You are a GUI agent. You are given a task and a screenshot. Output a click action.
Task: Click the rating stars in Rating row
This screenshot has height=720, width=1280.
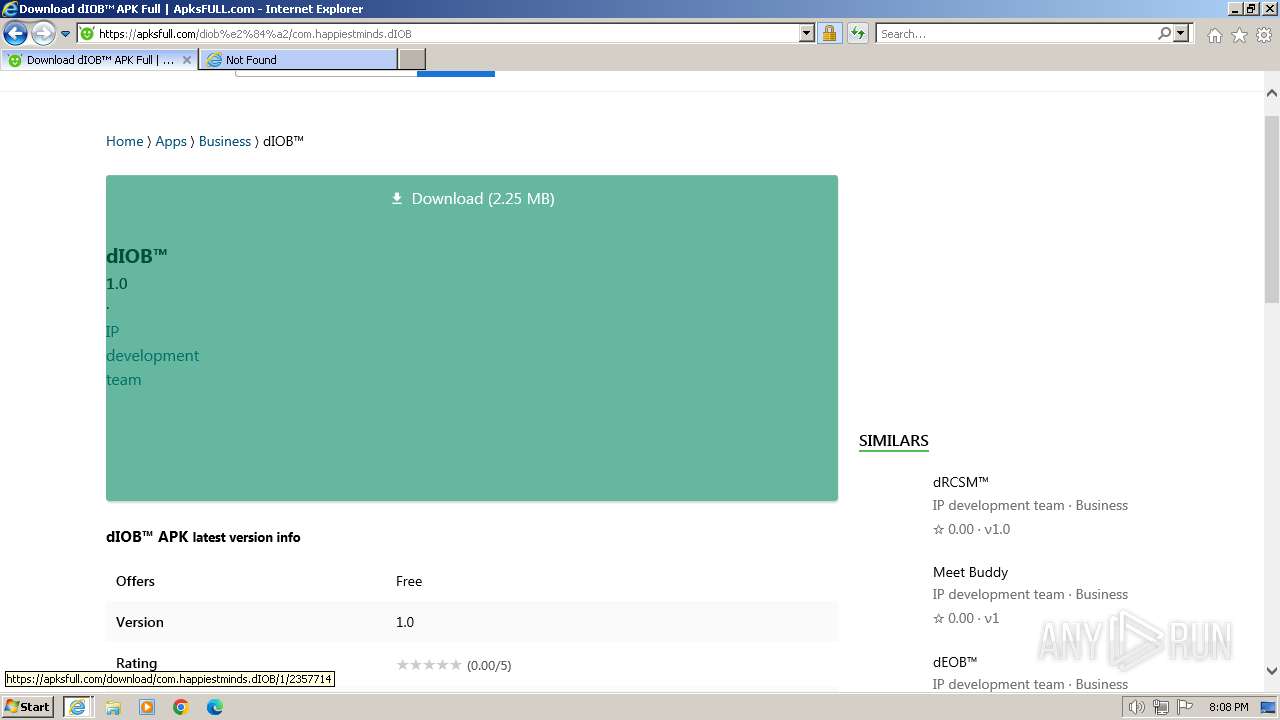click(x=429, y=665)
